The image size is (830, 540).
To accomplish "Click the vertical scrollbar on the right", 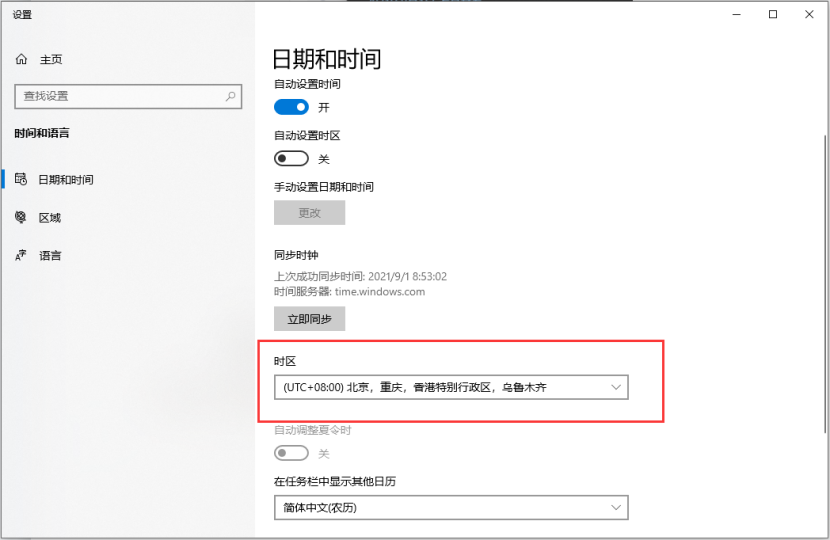I will coord(826,283).
